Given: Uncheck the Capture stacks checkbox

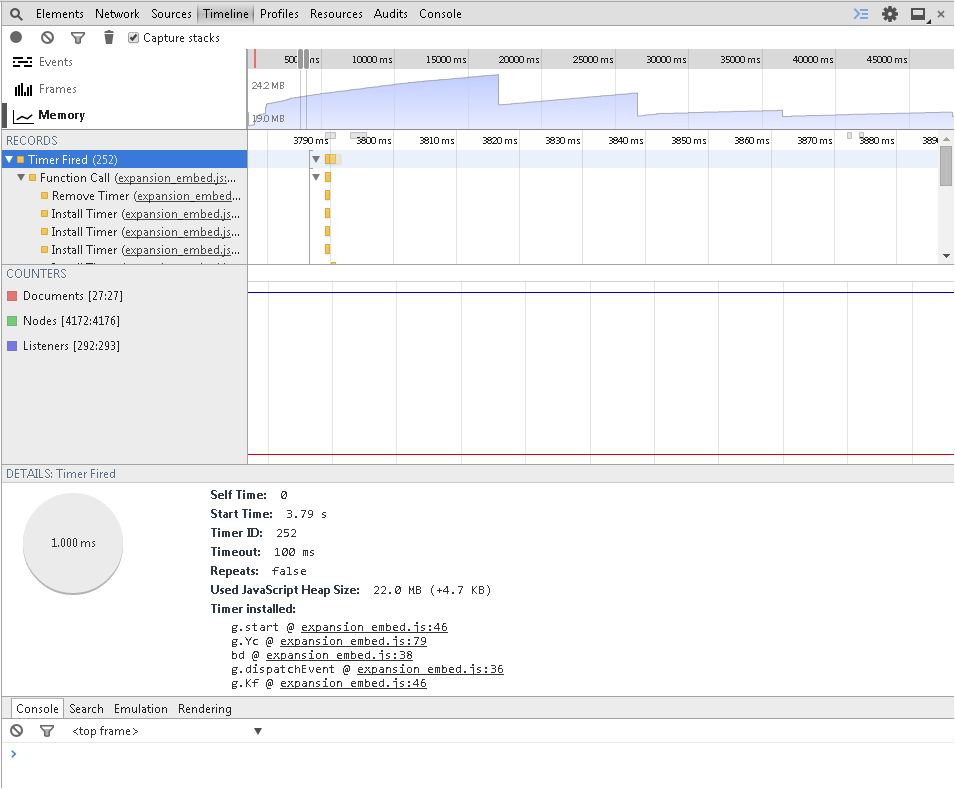Looking at the screenshot, I should 134,38.
